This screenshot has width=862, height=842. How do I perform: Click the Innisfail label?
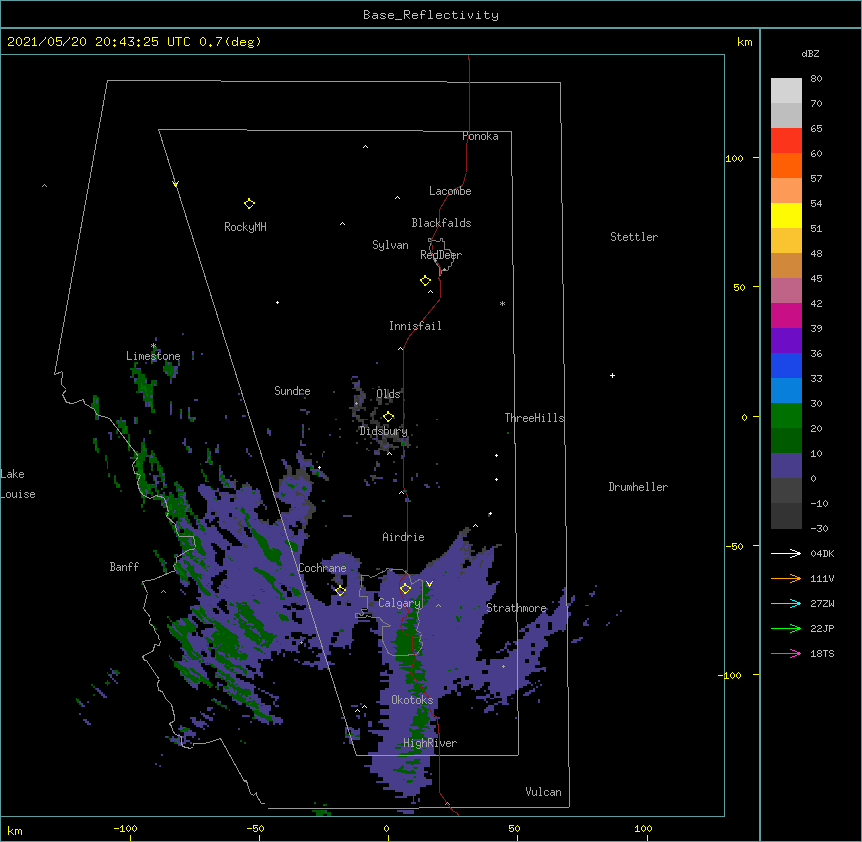(415, 326)
